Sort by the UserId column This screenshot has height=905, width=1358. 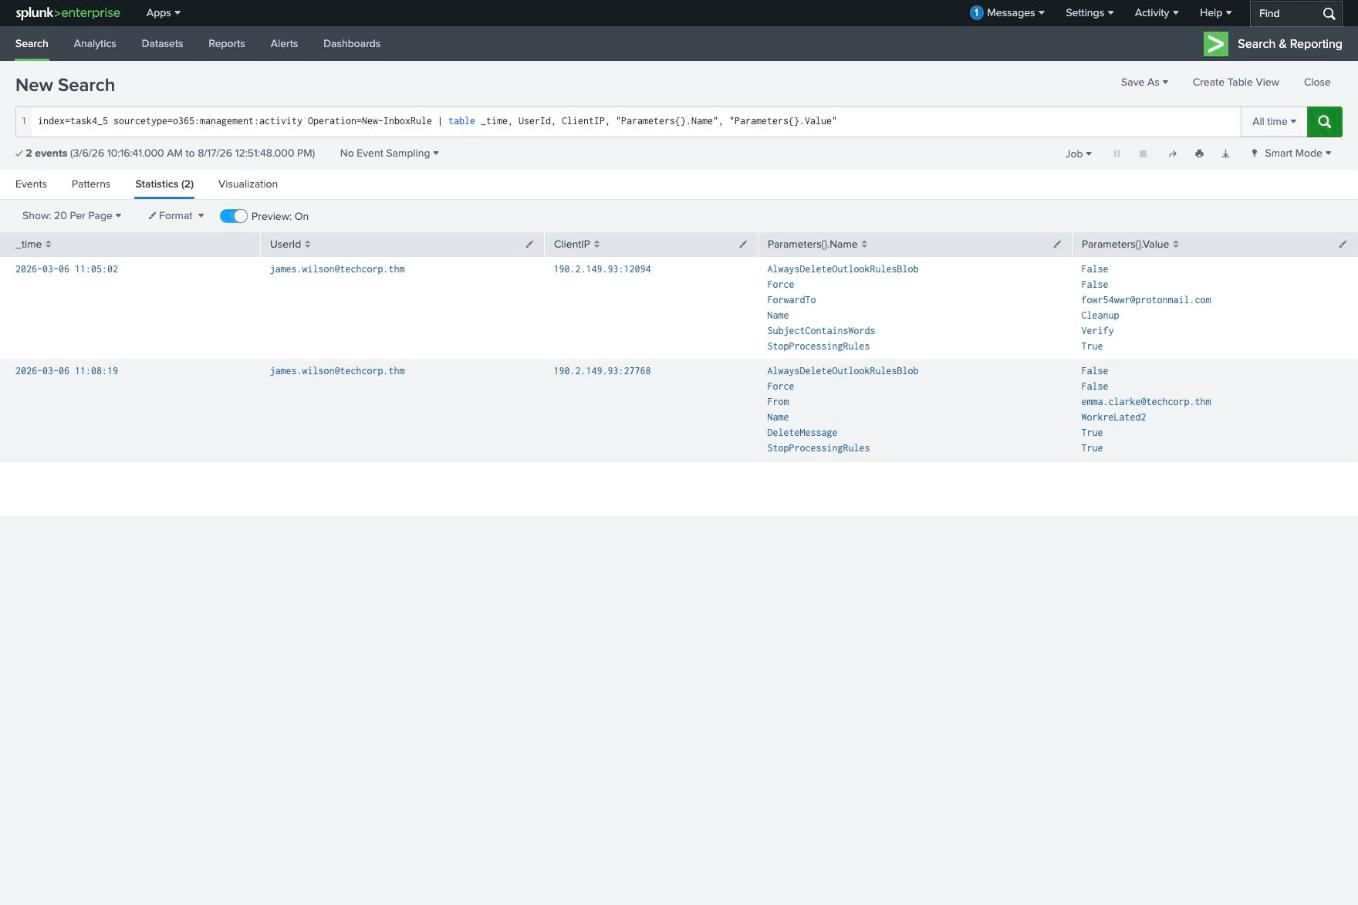(x=290, y=244)
